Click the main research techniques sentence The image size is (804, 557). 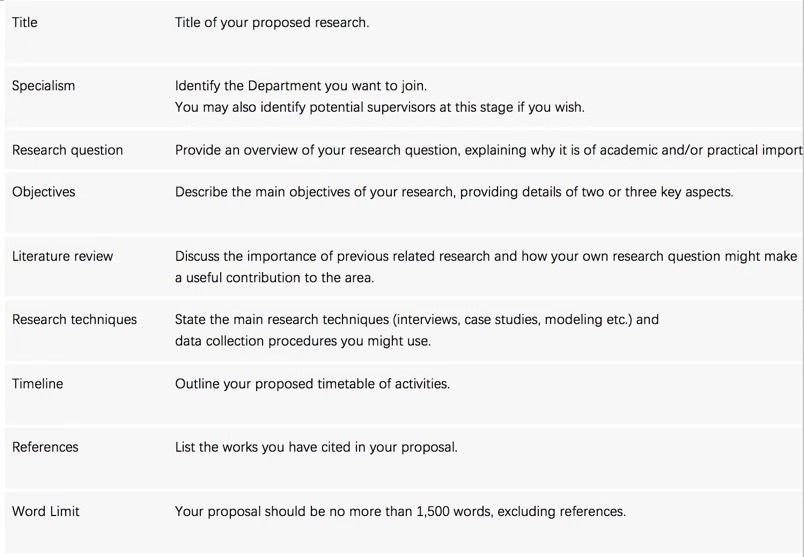(x=417, y=320)
